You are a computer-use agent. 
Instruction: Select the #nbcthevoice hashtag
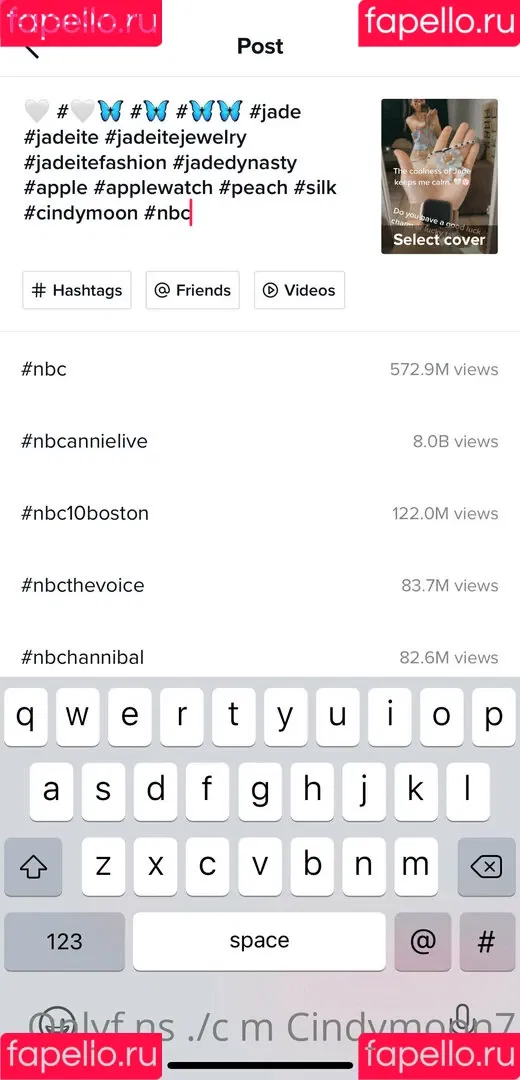[x=260, y=585]
